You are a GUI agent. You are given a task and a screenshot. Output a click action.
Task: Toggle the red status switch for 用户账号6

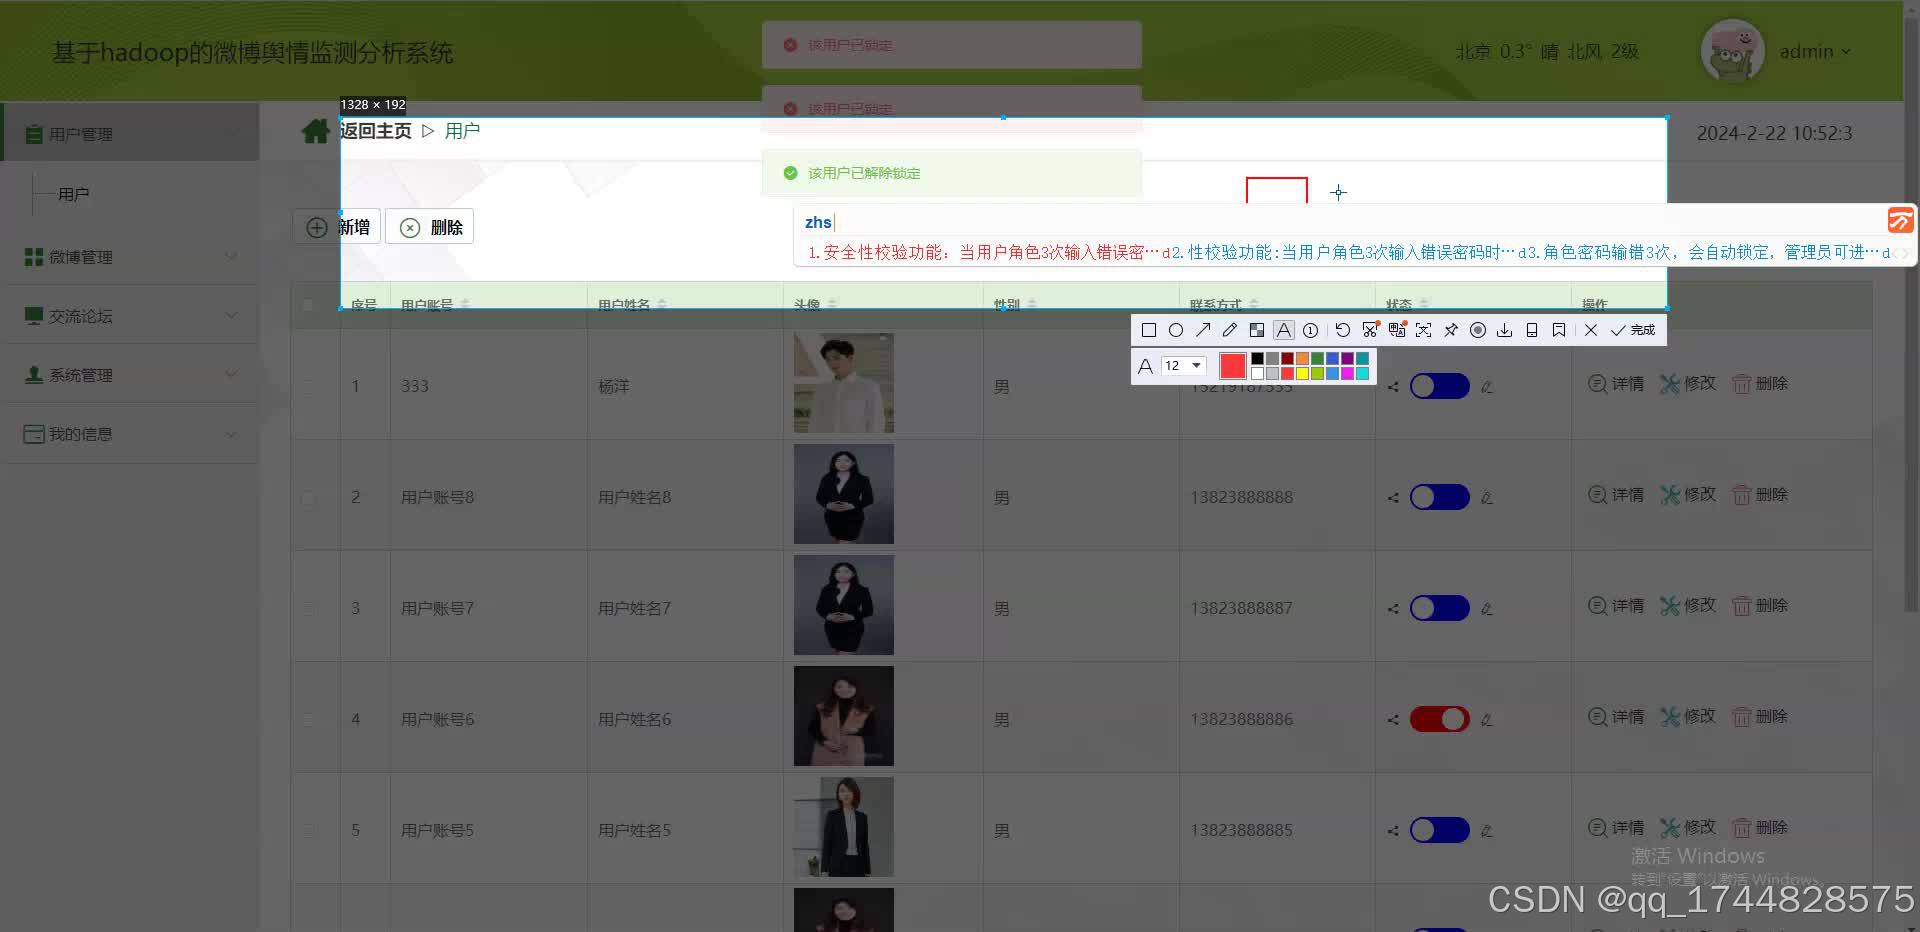click(x=1439, y=719)
